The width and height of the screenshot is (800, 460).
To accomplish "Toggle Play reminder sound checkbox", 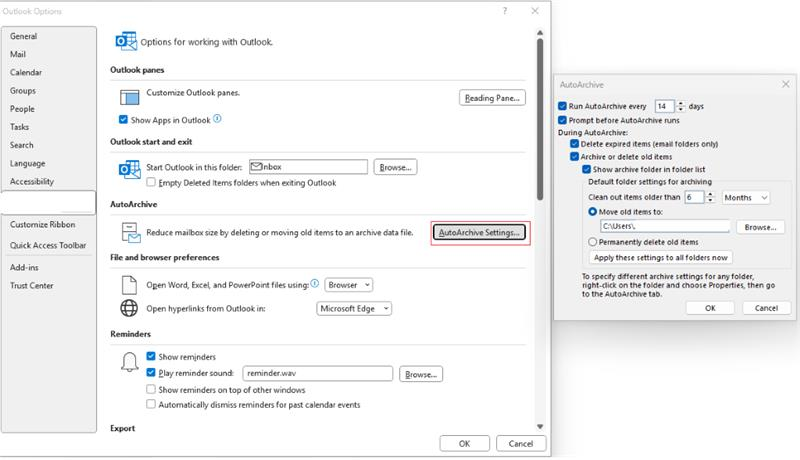I will (x=151, y=372).
